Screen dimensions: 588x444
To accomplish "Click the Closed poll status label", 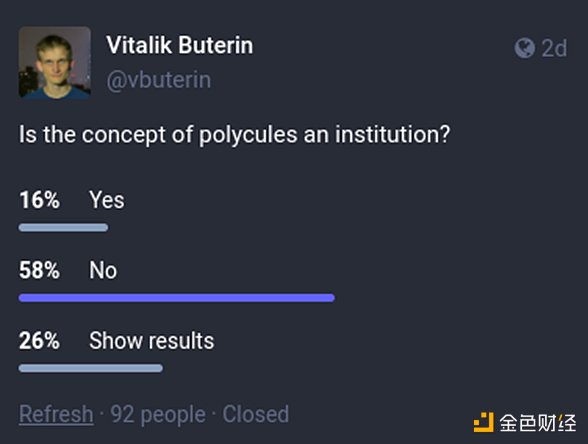I will (256, 414).
